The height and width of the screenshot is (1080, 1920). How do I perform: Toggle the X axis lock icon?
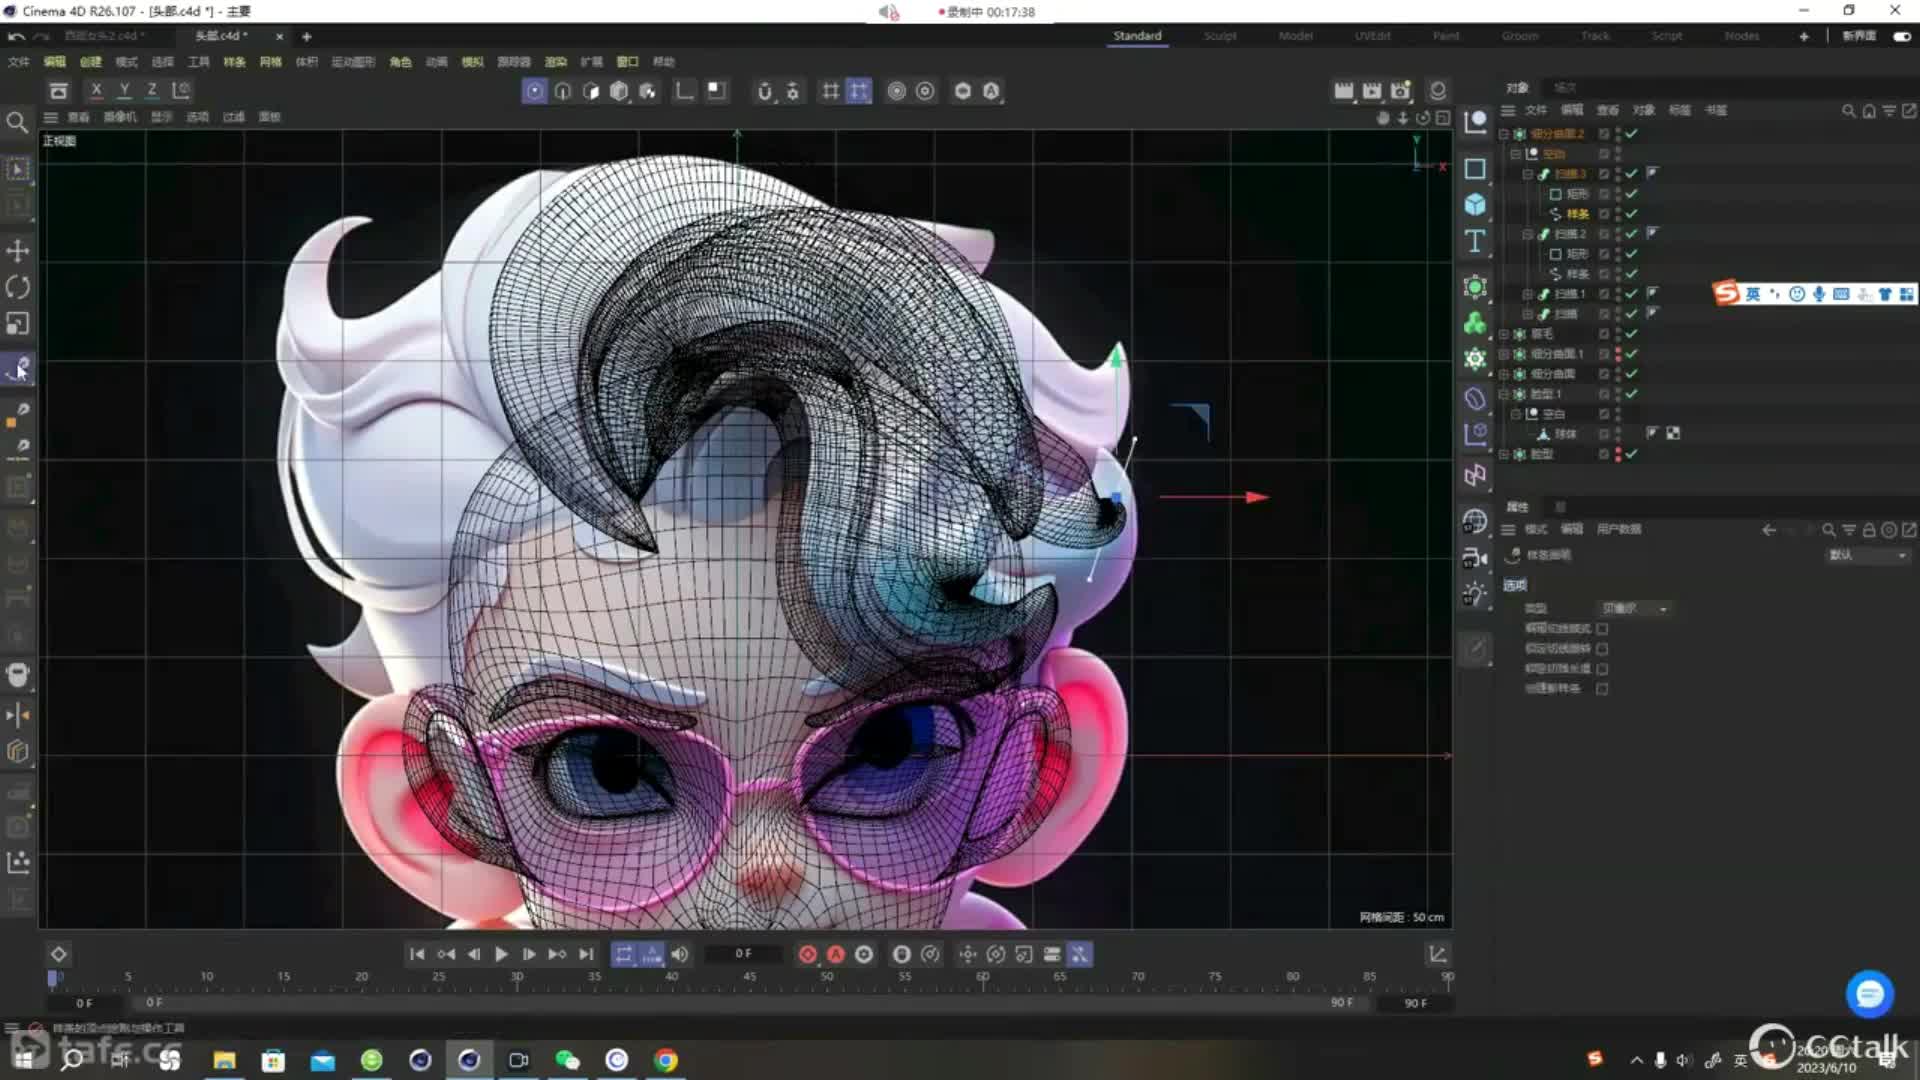(96, 90)
